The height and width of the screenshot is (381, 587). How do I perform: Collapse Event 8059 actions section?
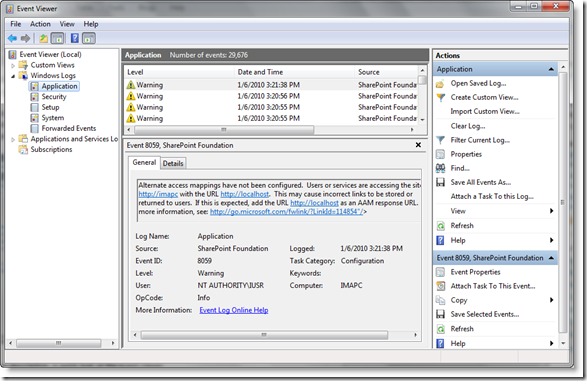[551, 258]
